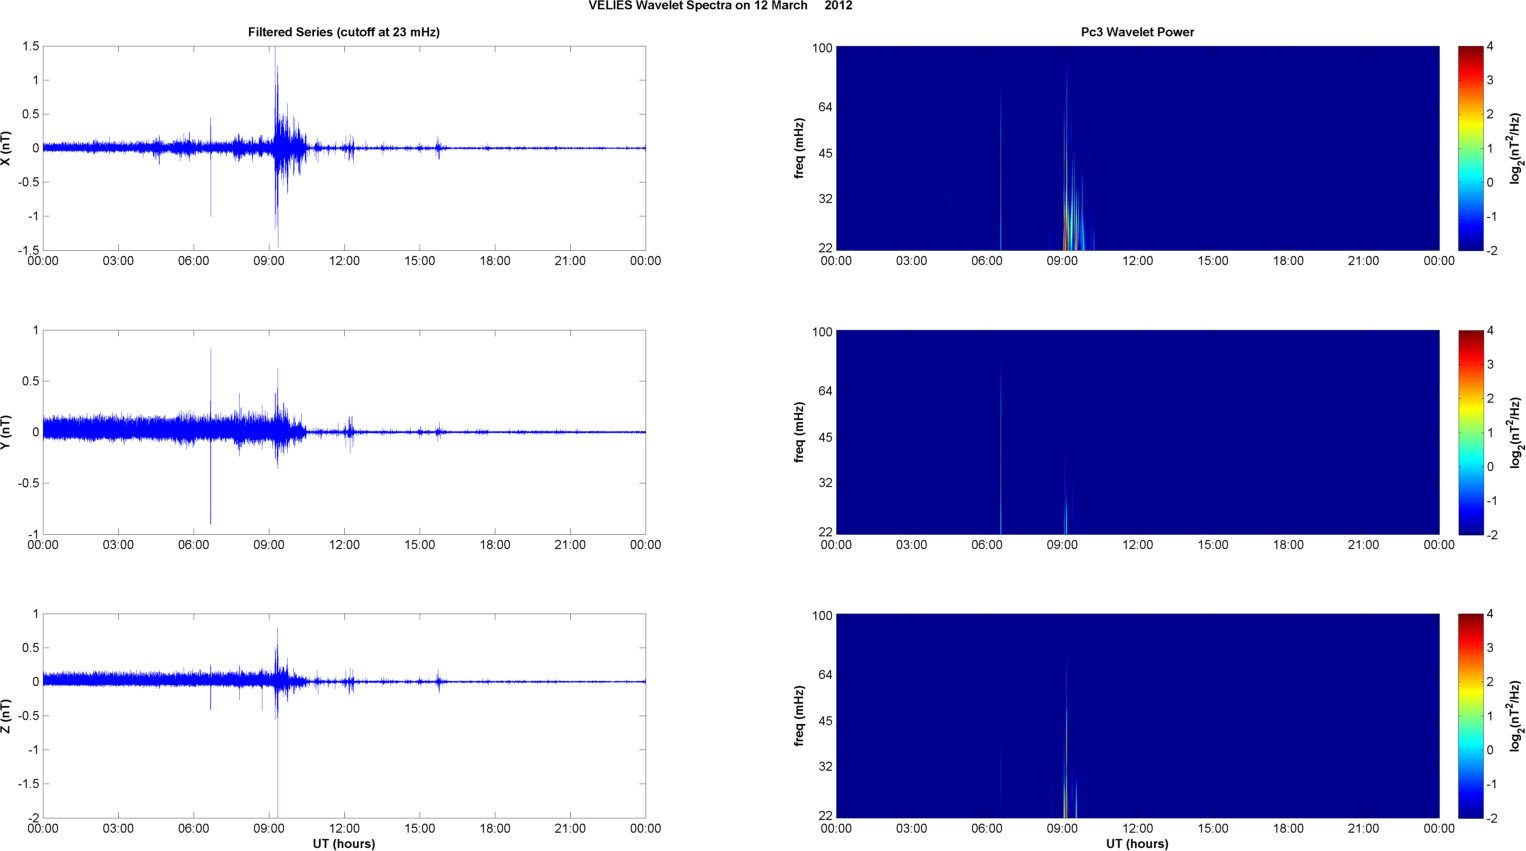The width and height of the screenshot is (1526, 851).
Task: Click the '21:00' tick under the Z wavelet spectrum
Action: coord(1363,828)
